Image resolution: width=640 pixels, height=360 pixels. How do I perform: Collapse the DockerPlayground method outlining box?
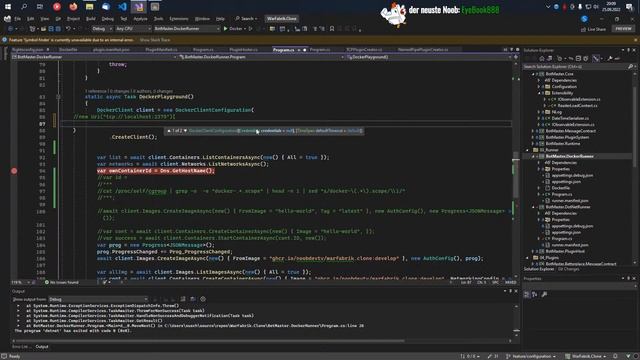(58, 97)
